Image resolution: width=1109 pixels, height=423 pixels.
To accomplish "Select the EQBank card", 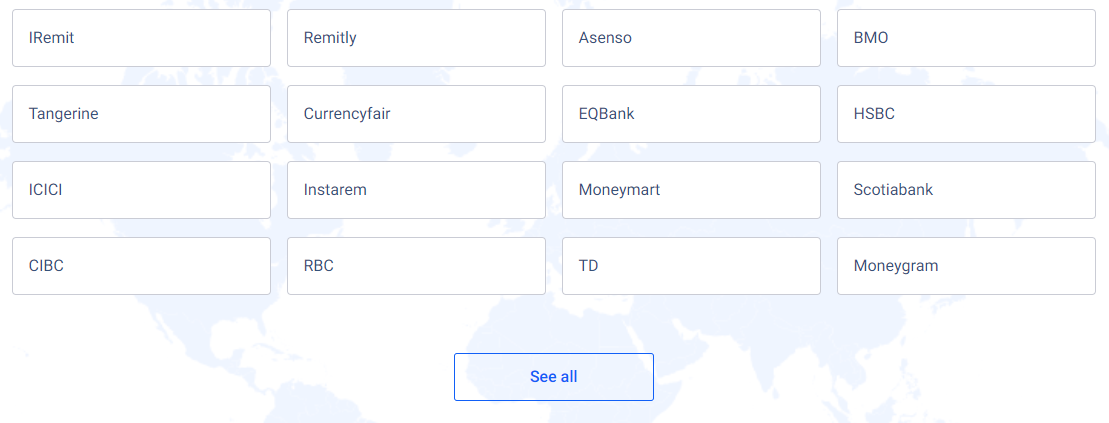I will click(x=691, y=114).
